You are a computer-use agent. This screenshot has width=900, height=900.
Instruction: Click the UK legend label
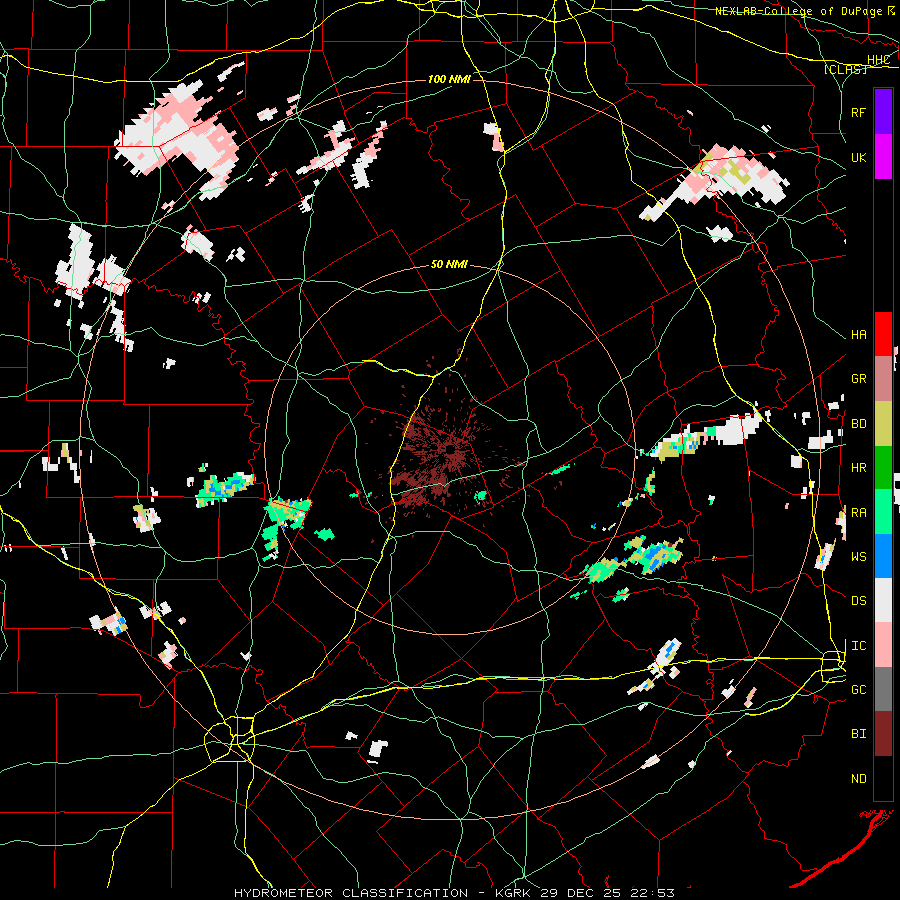tap(859, 157)
